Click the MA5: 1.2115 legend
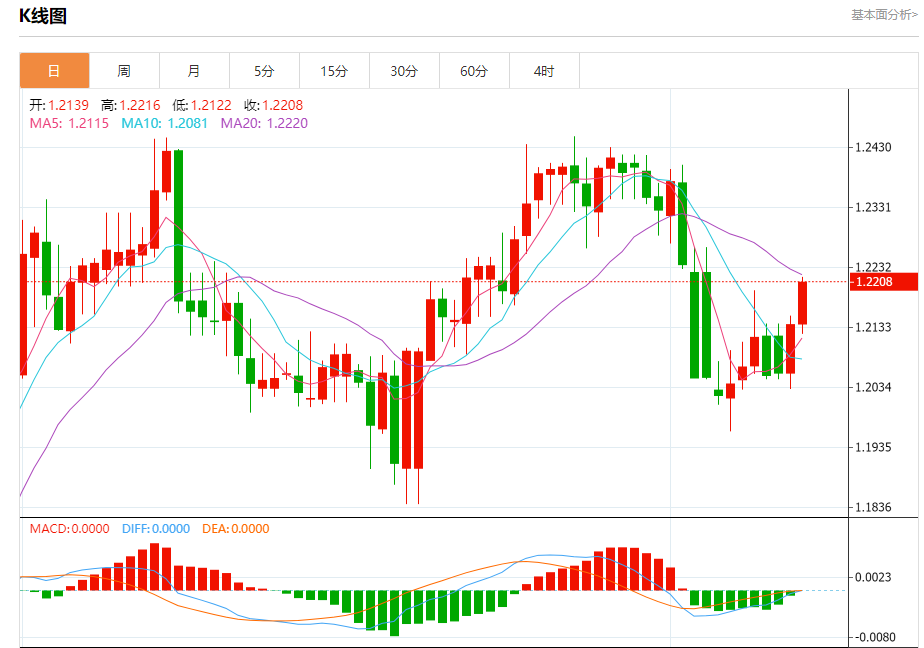The height and width of the screenshot is (648, 924). tap(70, 123)
